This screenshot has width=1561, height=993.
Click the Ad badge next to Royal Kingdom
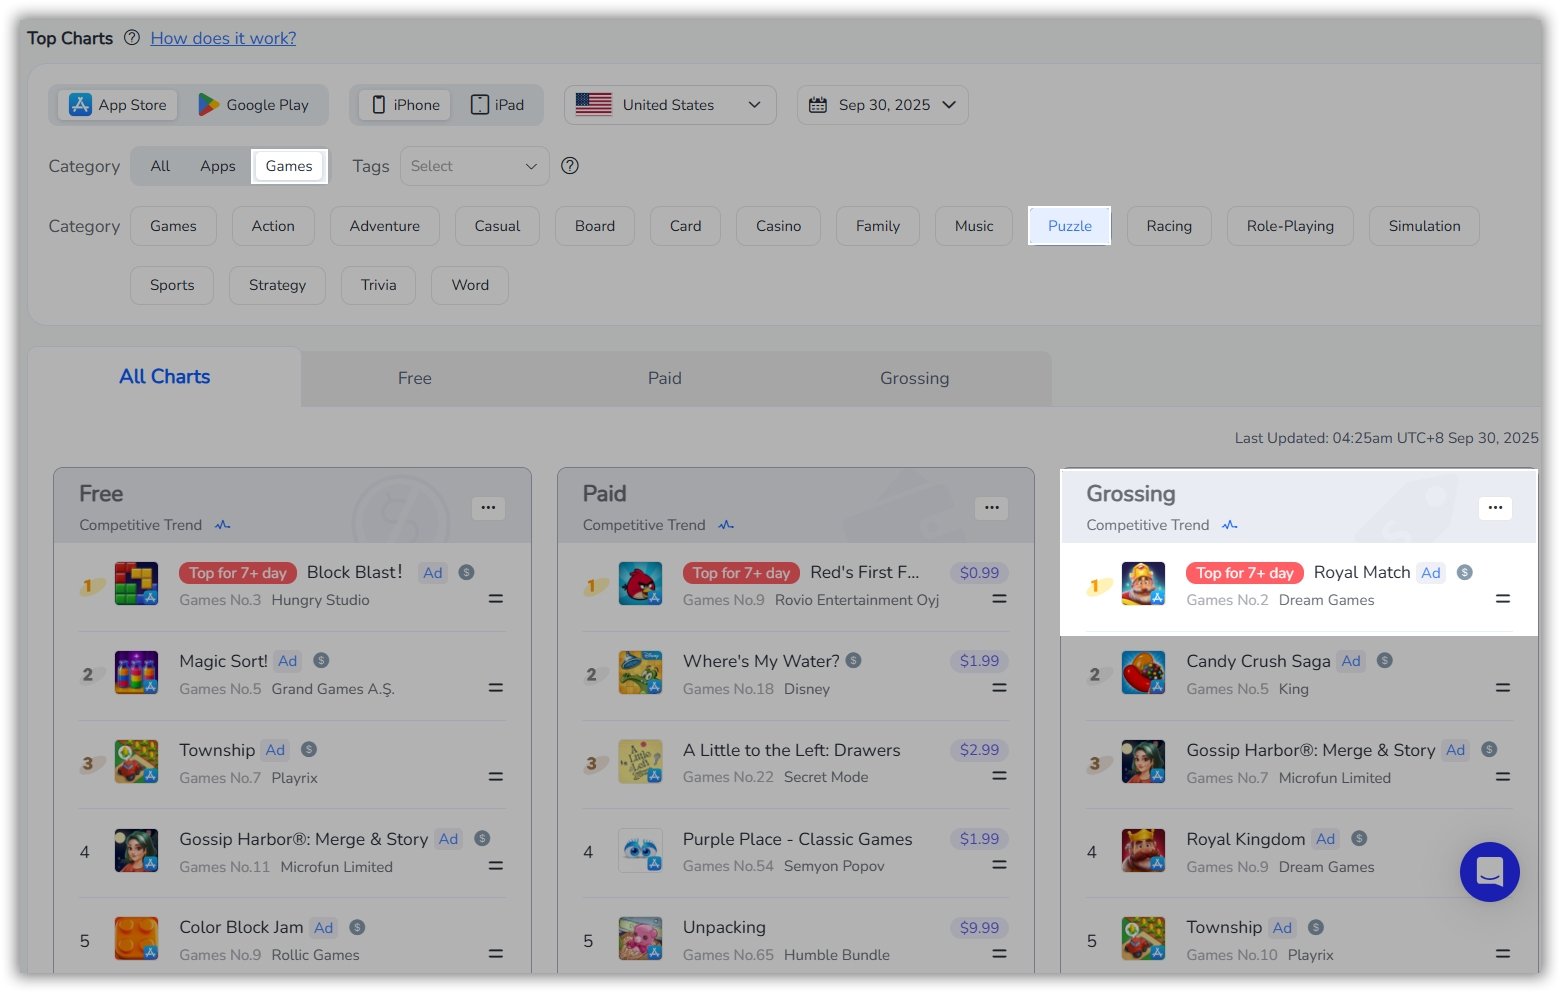pyautogui.click(x=1325, y=839)
